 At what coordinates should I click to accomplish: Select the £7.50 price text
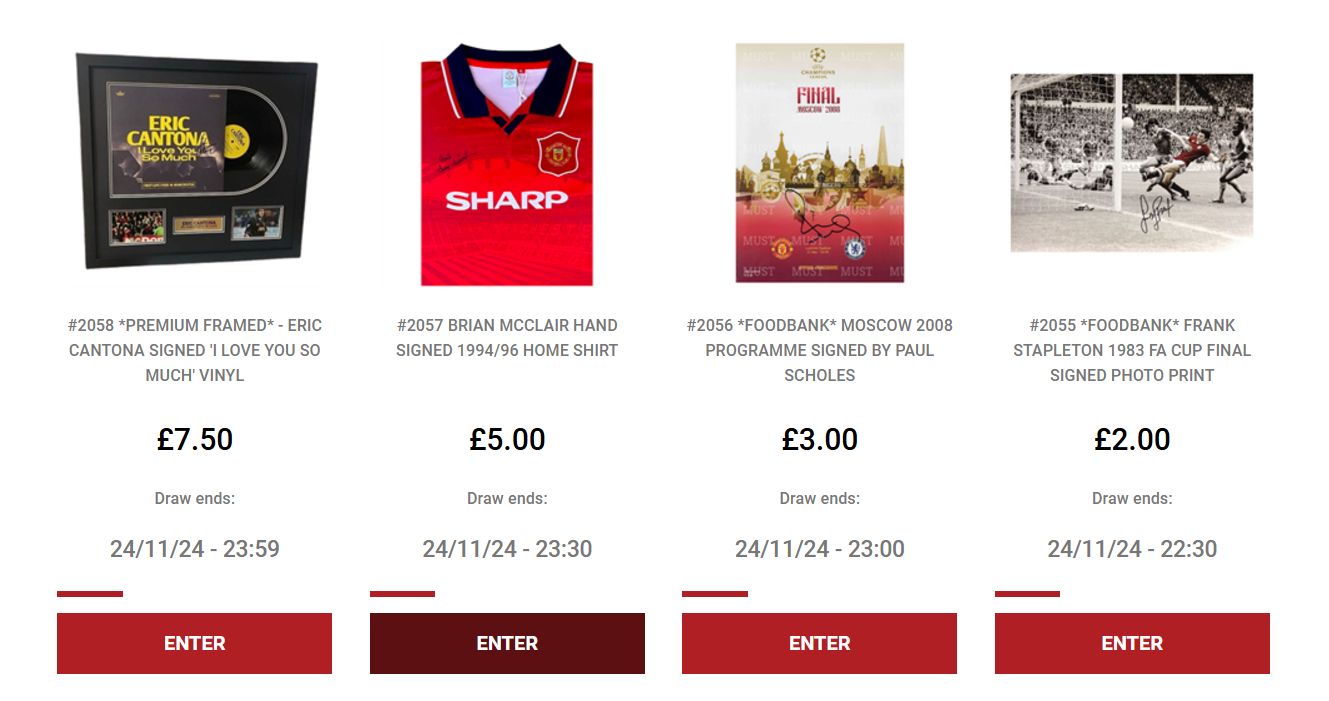tap(195, 439)
